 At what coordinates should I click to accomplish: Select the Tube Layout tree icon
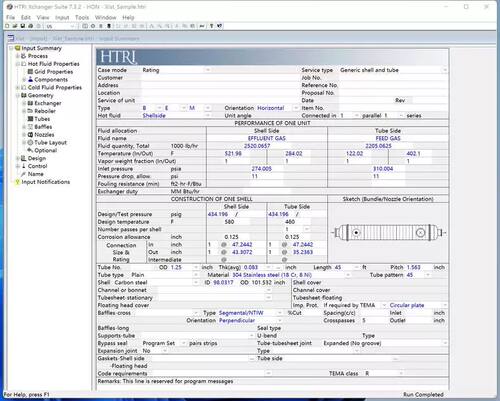pos(31,142)
